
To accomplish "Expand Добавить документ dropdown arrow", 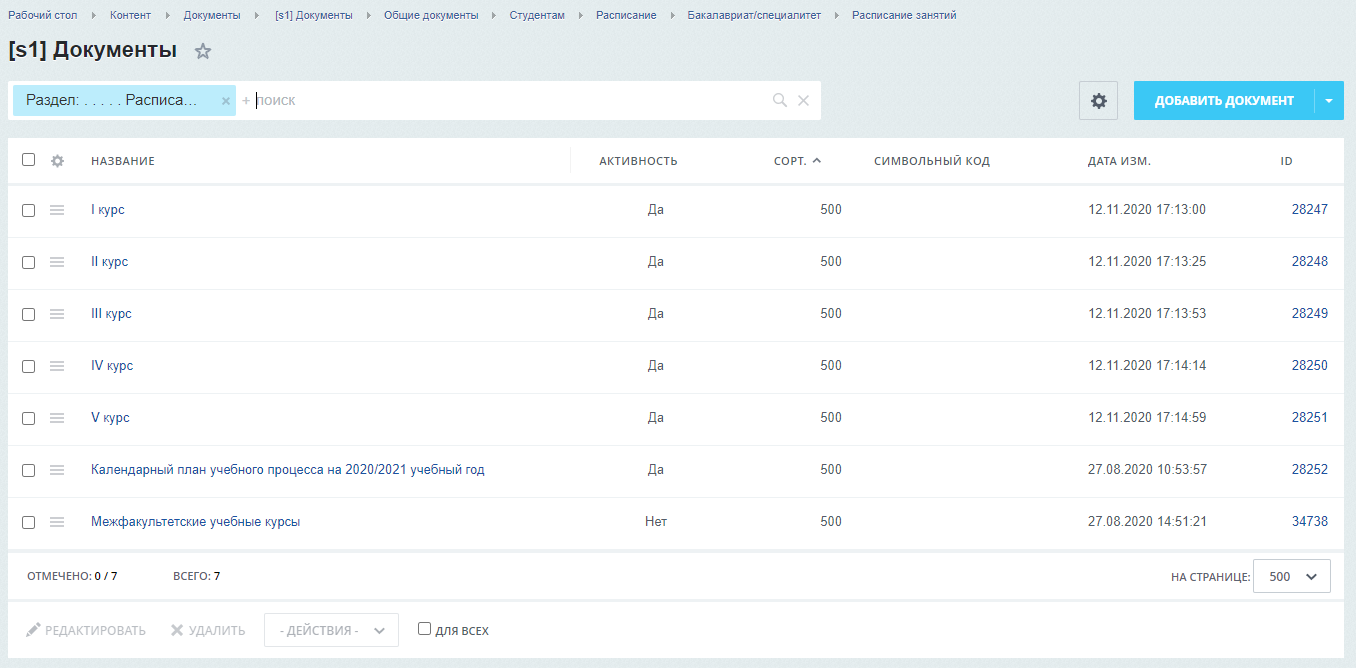I will [1329, 101].
